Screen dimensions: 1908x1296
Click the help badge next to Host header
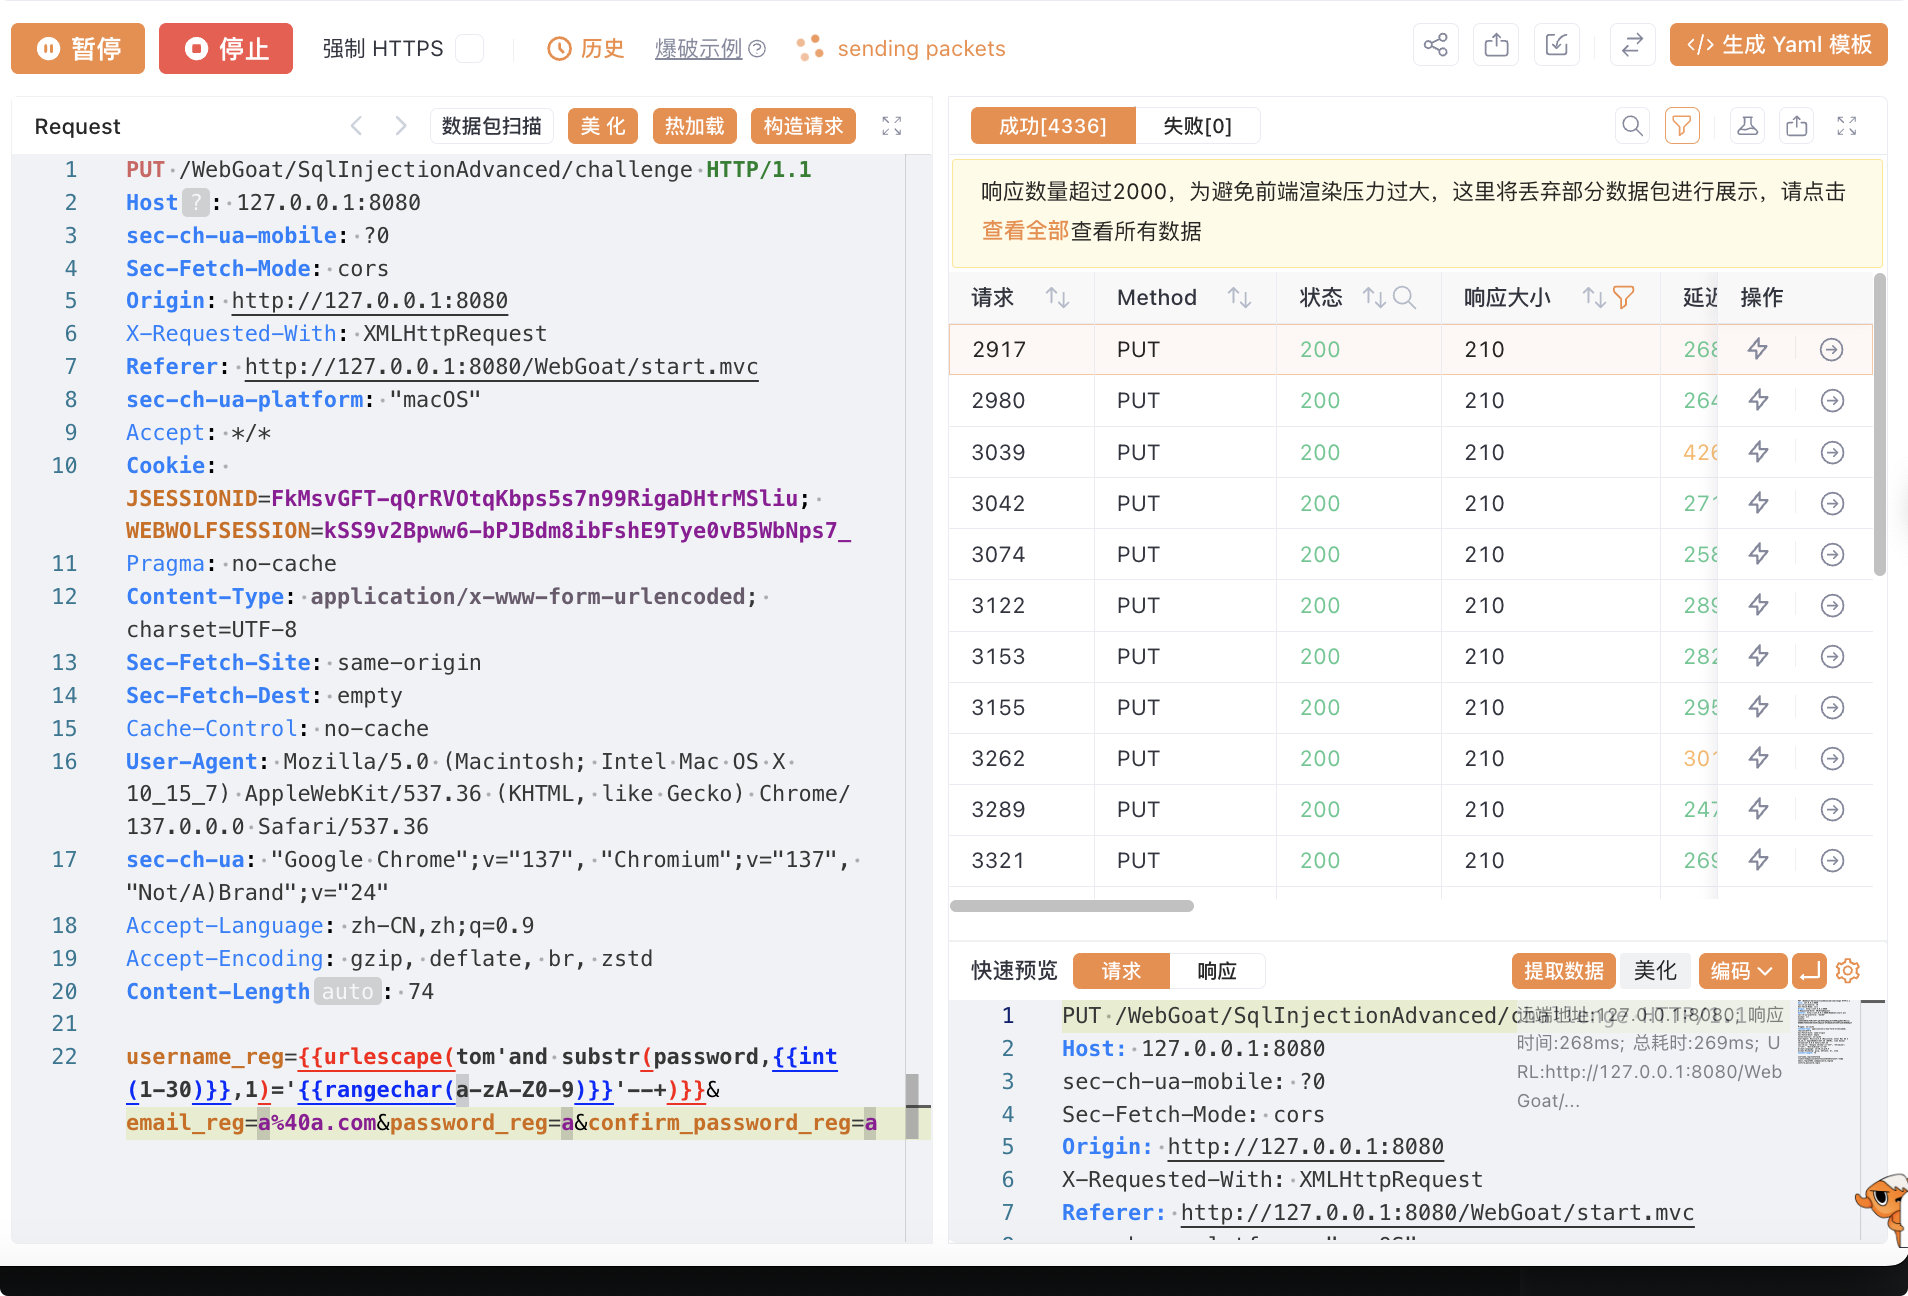click(x=196, y=203)
